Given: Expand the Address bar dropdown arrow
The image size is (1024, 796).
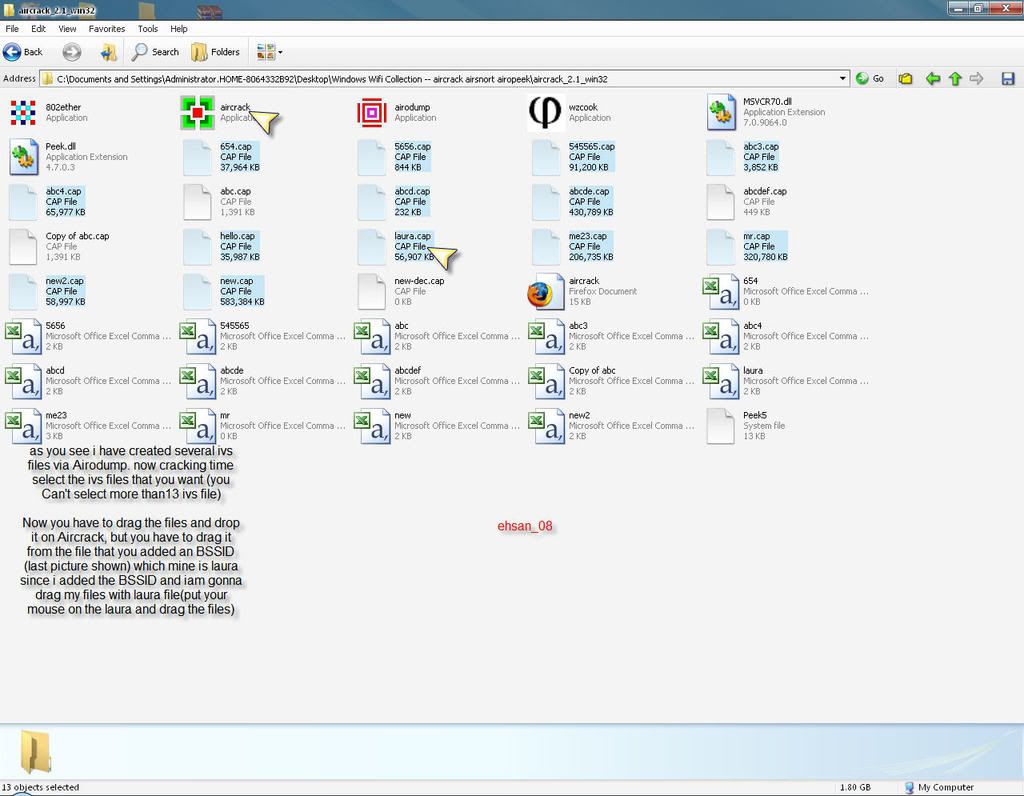Looking at the screenshot, I should point(842,79).
